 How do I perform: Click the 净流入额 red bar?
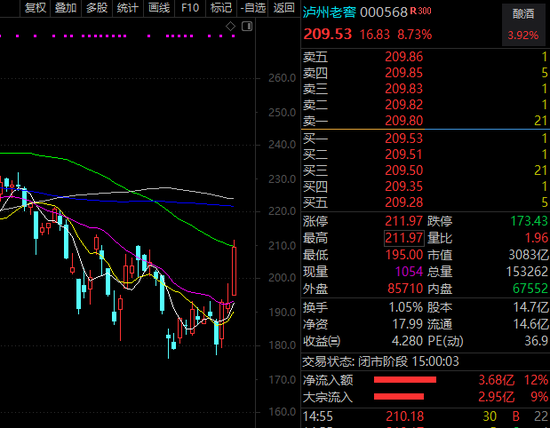tap(405, 380)
